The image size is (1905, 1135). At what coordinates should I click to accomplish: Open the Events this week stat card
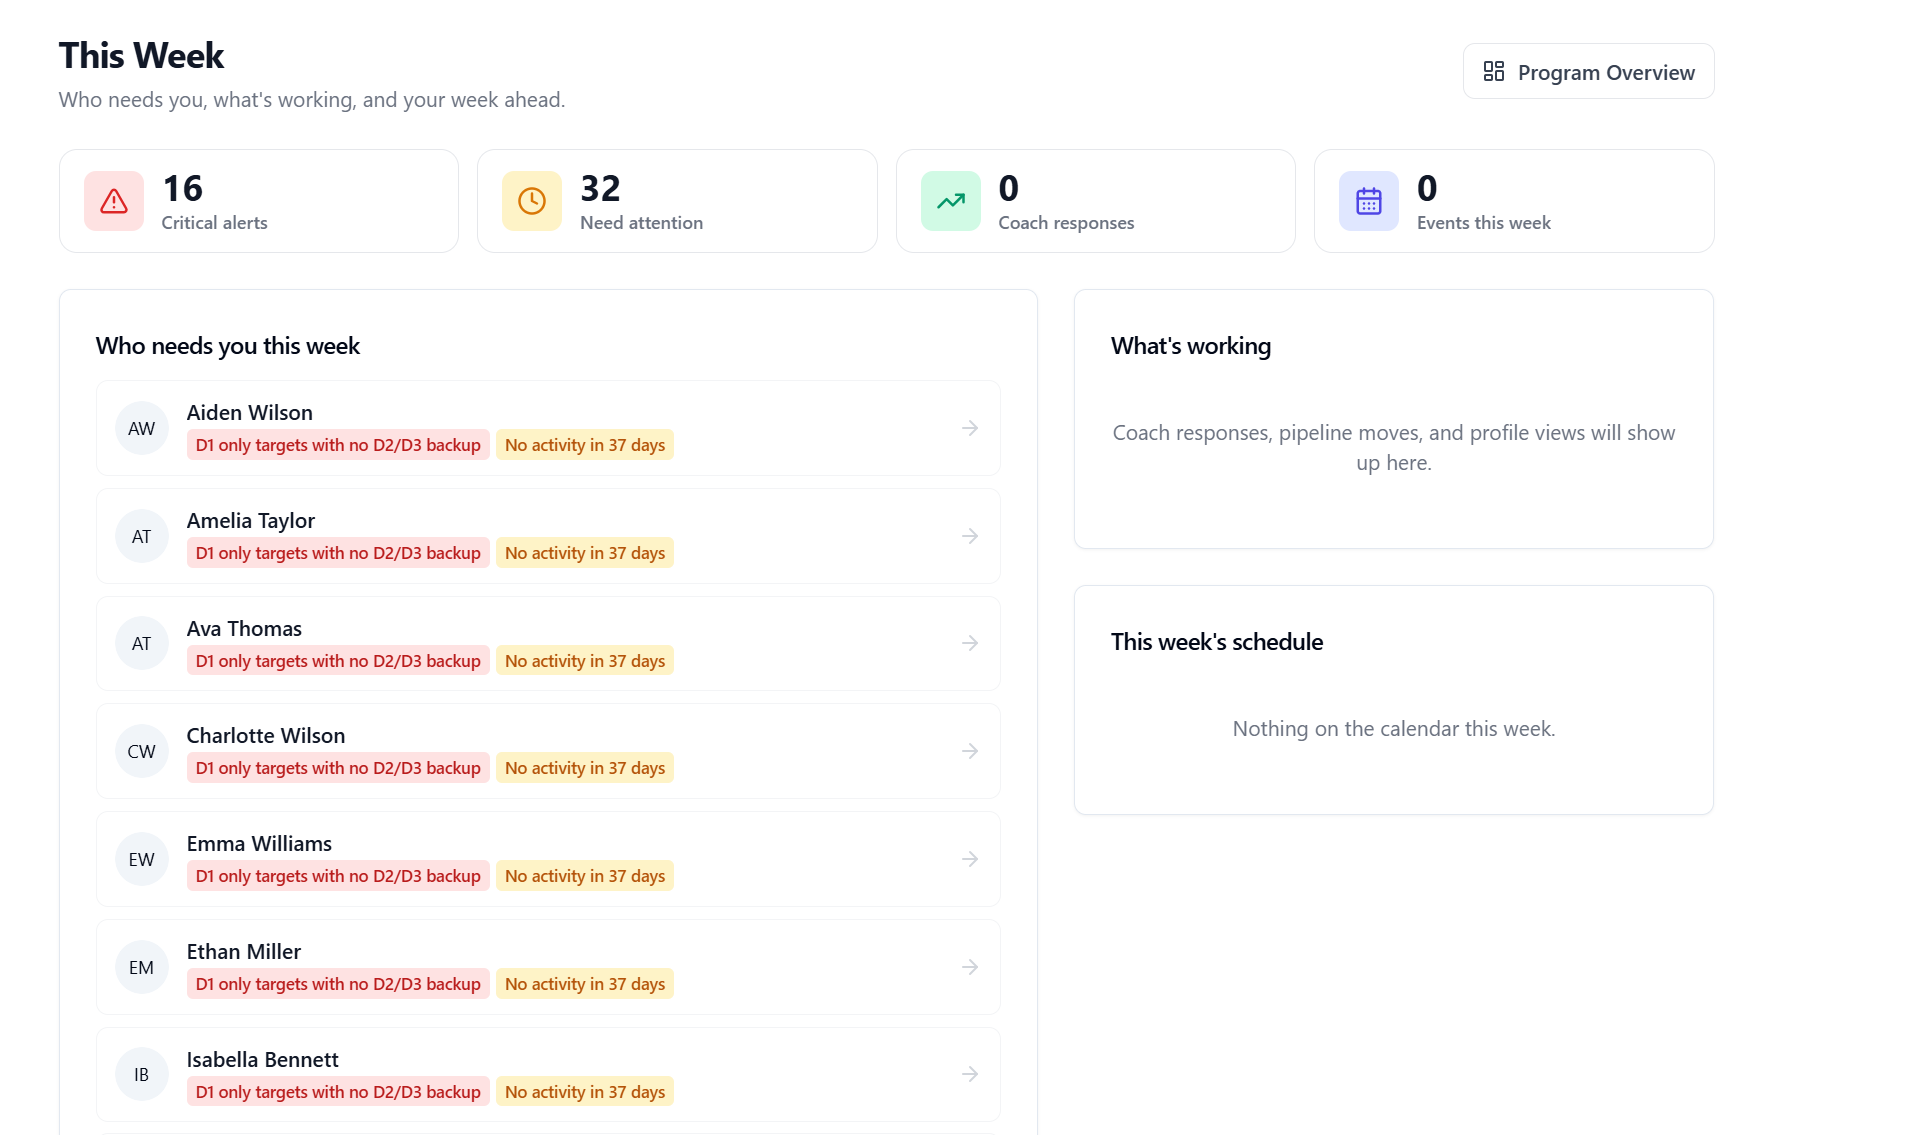coord(1514,201)
